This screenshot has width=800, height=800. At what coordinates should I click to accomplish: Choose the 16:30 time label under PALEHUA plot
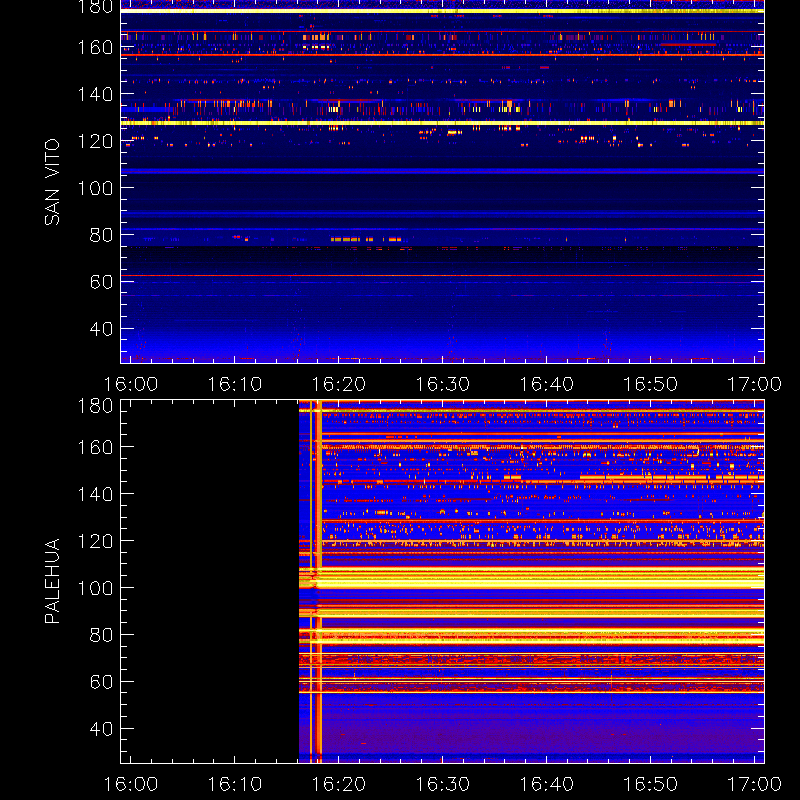click(443, 784)
